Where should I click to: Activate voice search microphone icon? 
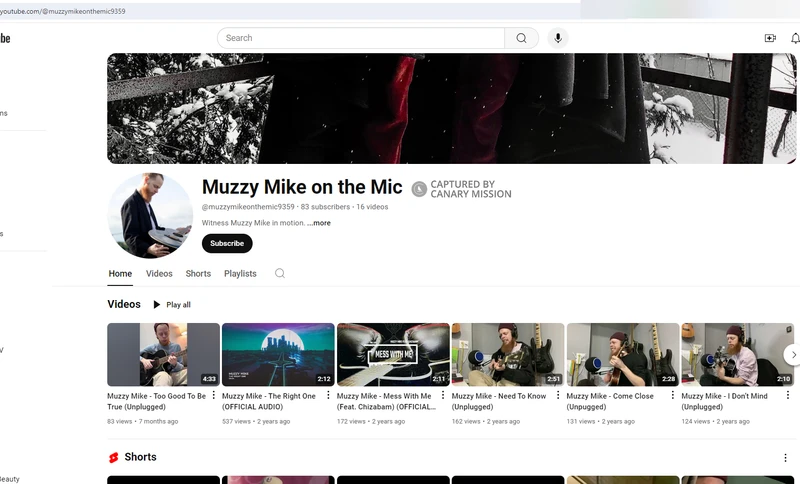(x=557, y=38)
